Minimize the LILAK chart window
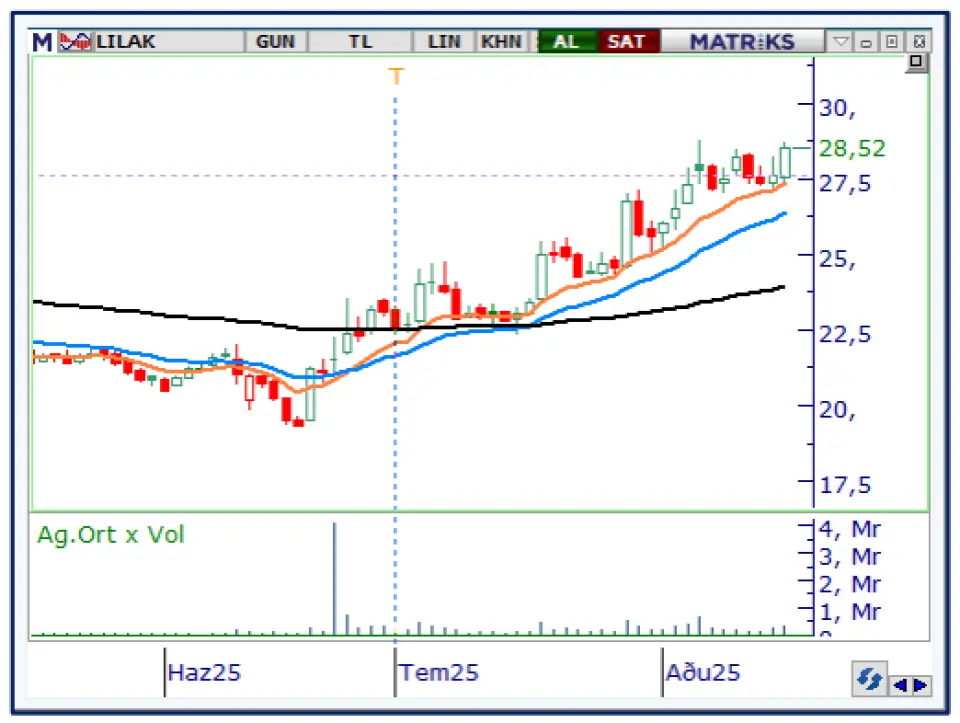The image size is (960, 723). pos(866,42)
